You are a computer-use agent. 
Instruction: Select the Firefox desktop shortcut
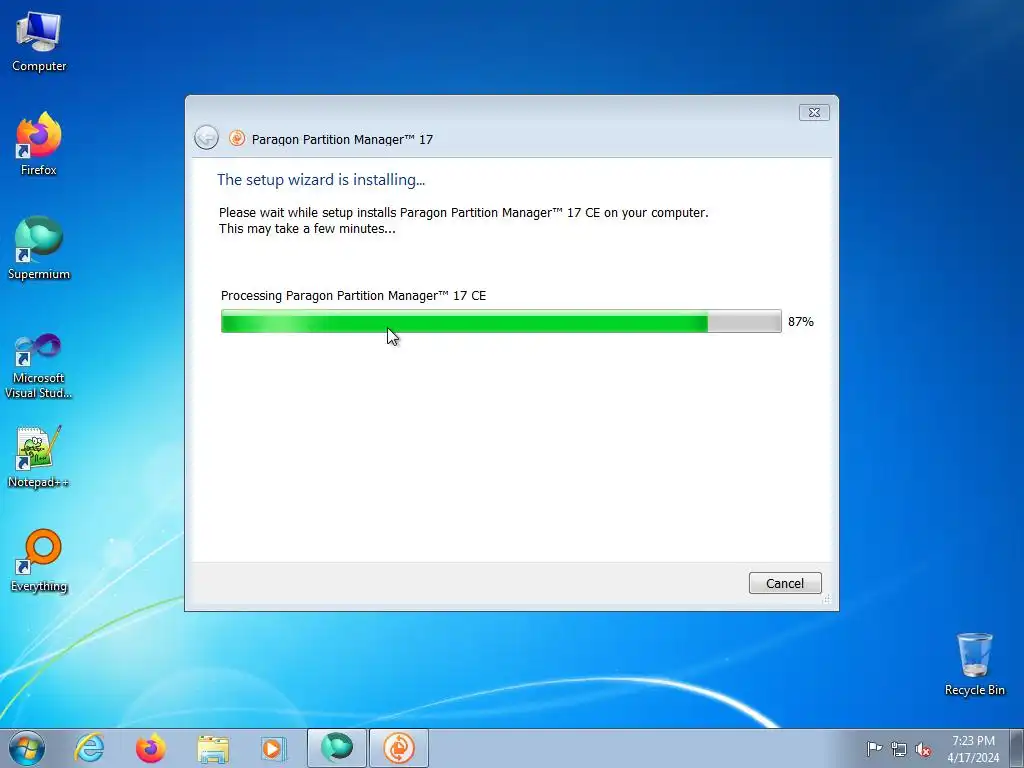pos(39,144)
